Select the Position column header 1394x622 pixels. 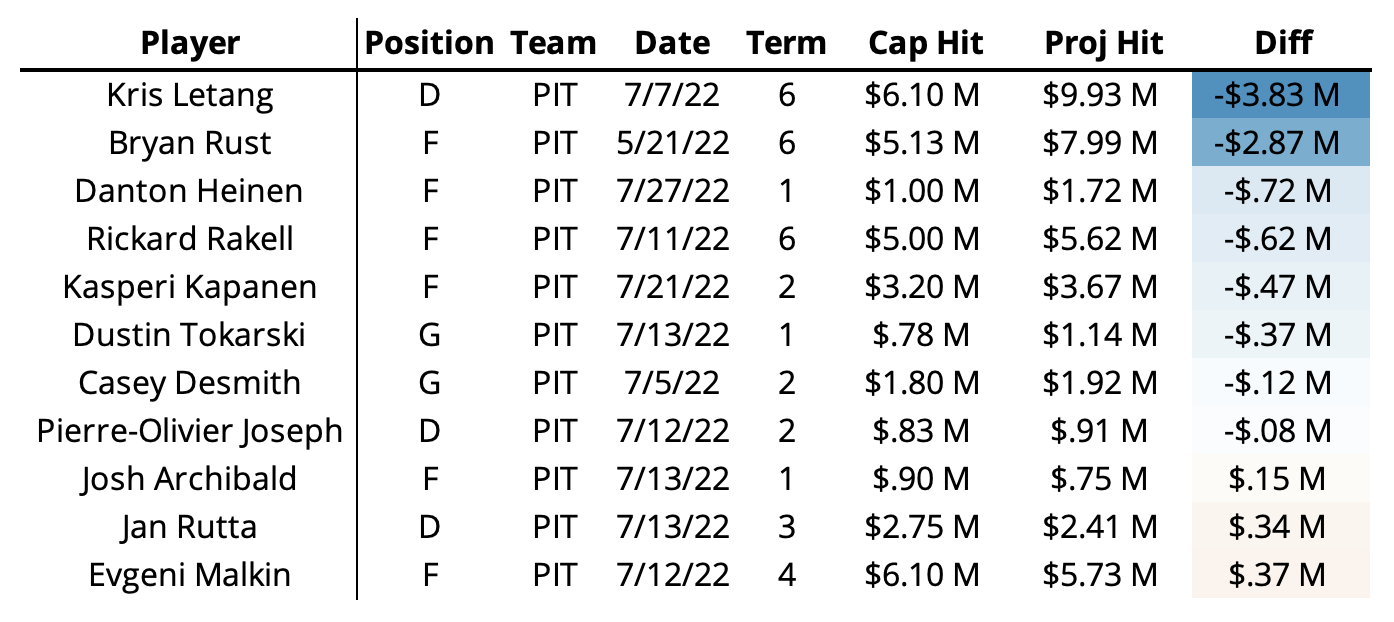pyautogui.click(x=429, y=43)
